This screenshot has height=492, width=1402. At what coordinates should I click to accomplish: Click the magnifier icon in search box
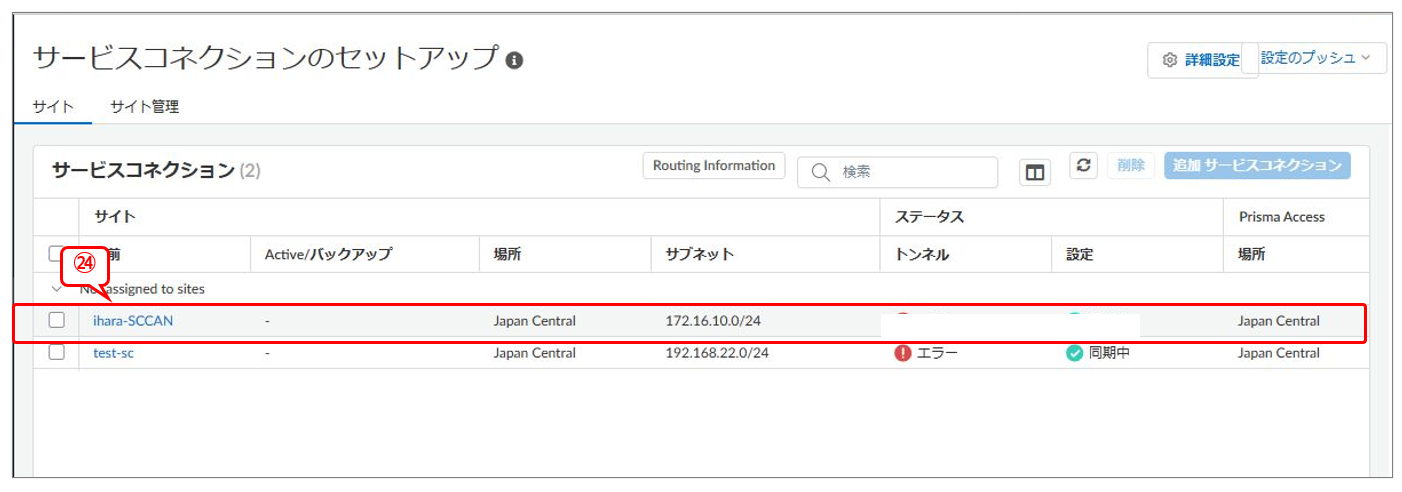[x=821, y=172]
